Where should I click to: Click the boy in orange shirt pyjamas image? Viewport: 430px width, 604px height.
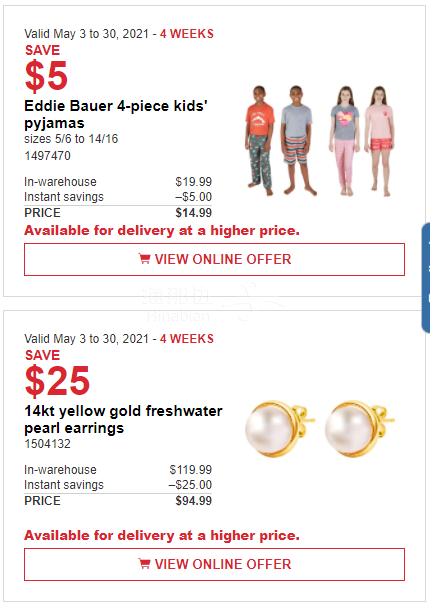tap(260, 141)
